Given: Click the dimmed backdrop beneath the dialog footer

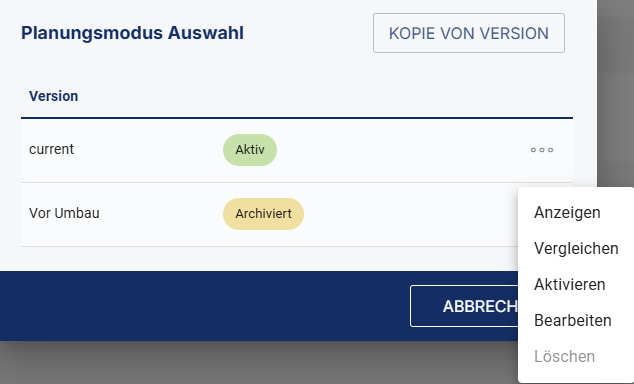Looking at the screenshot, I should coord(259,363).
